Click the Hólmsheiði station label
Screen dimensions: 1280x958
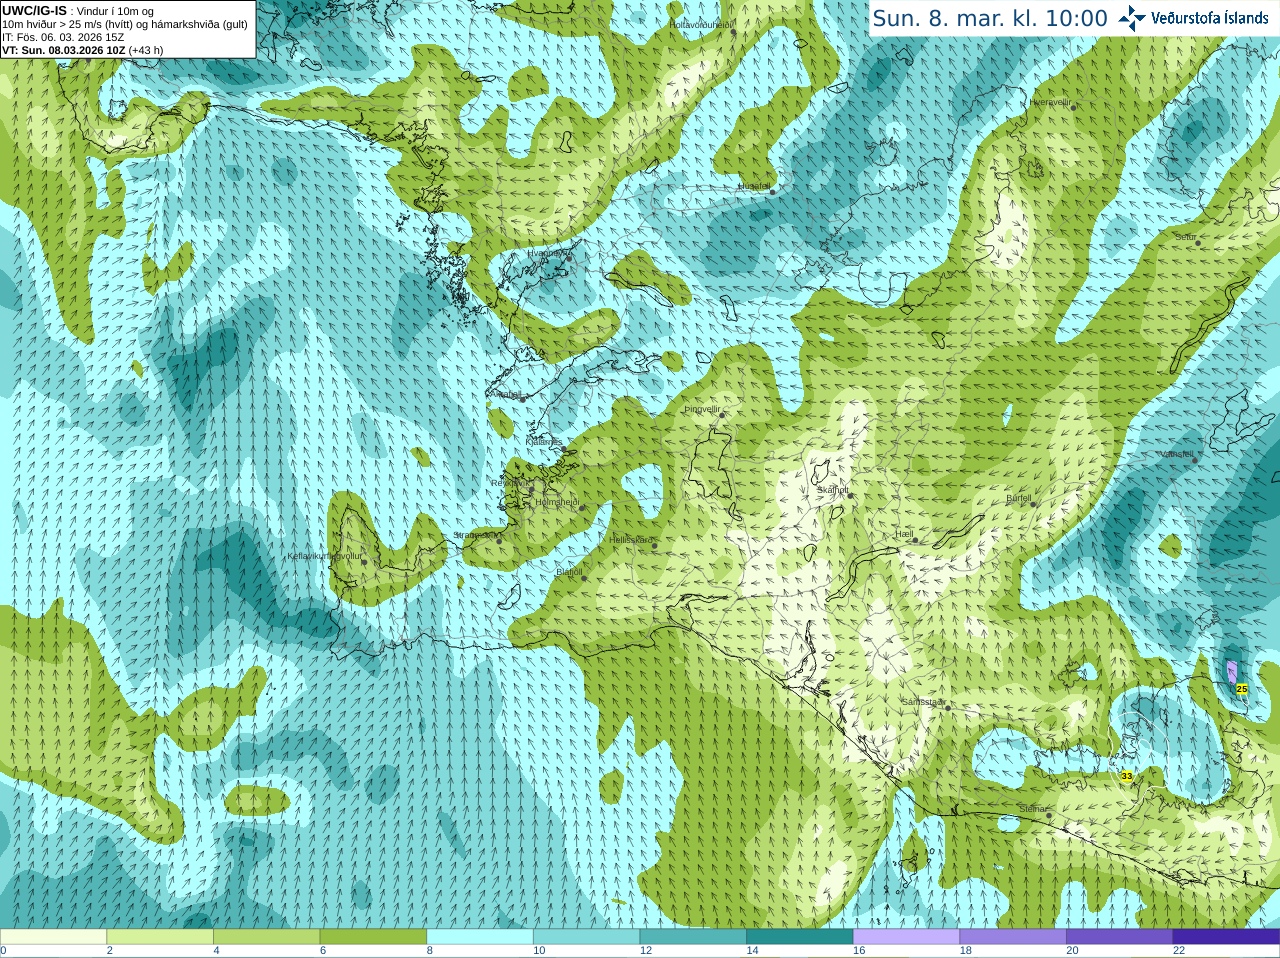coord(557,502)
